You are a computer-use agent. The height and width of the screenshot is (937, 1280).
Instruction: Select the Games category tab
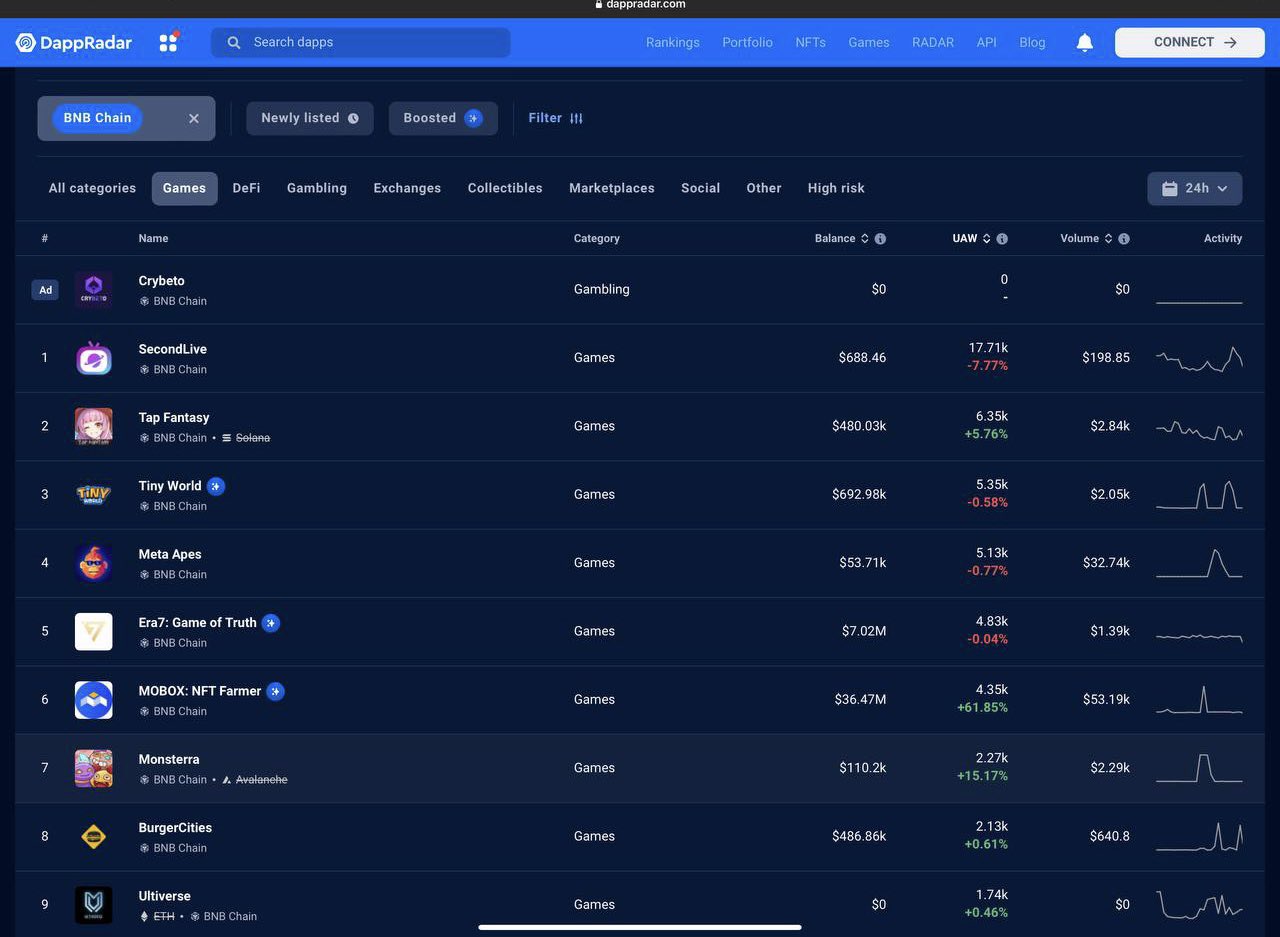[184, 188]
